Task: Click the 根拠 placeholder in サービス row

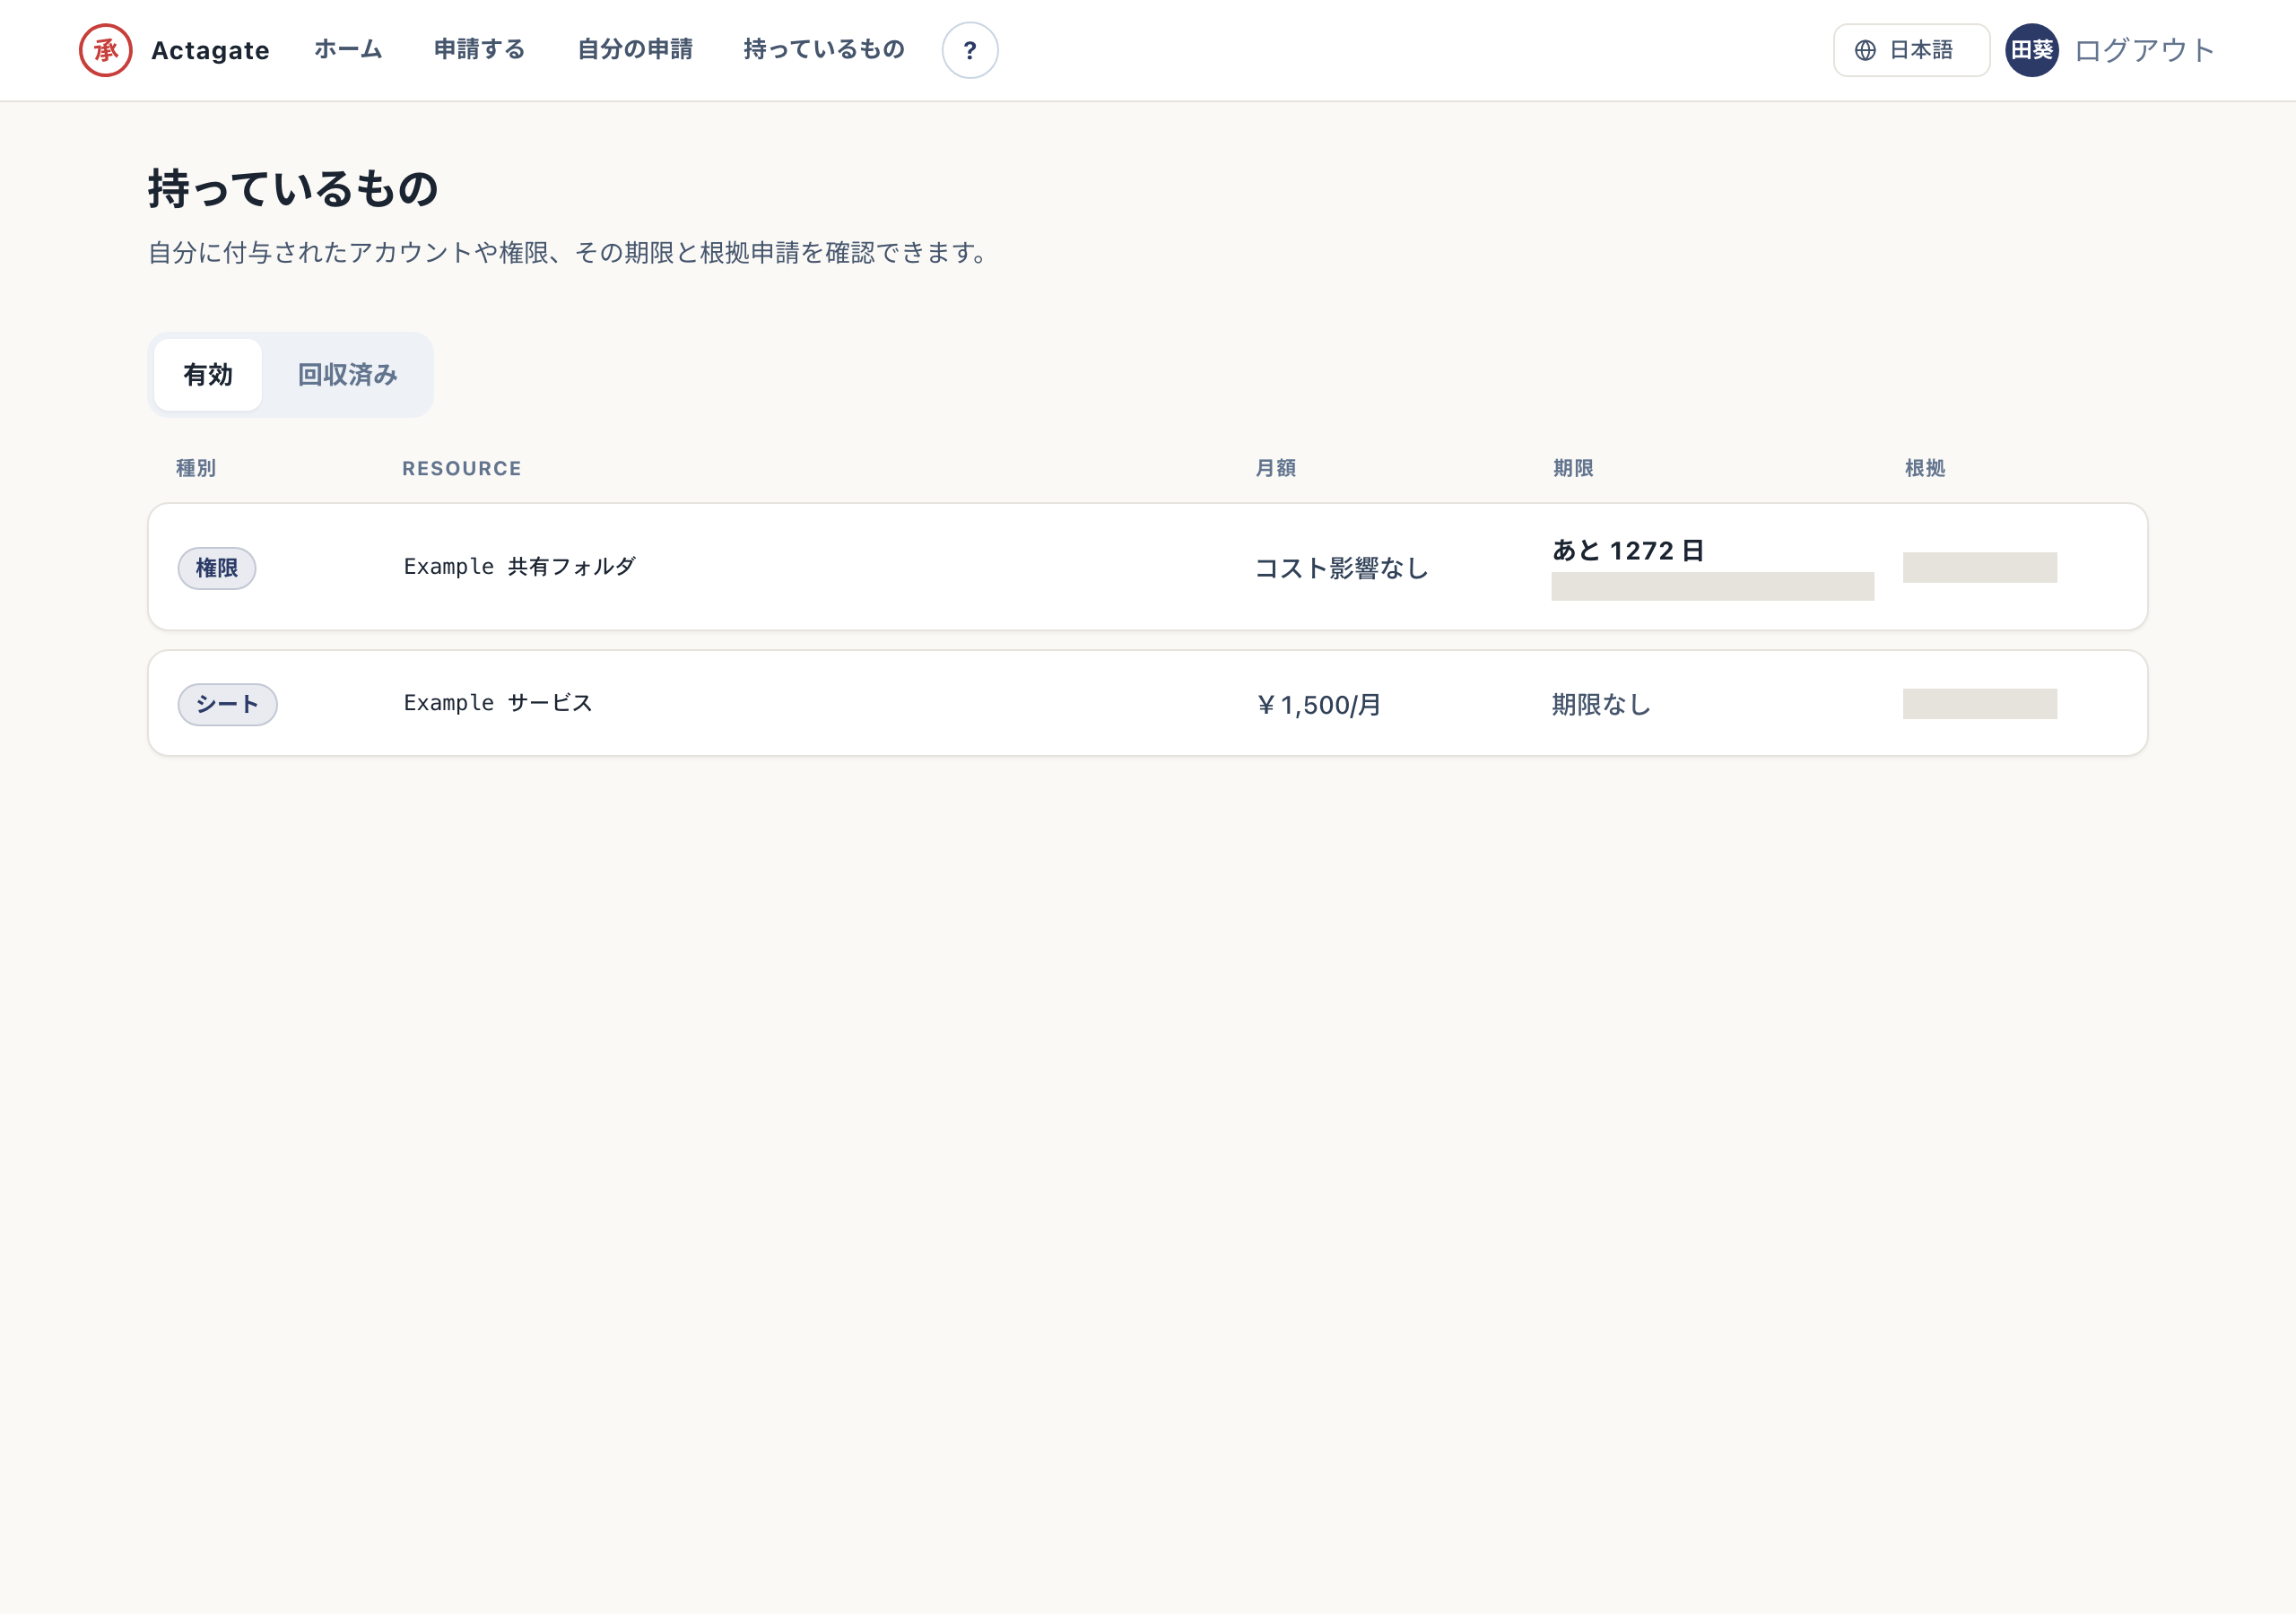Action: (x=1979, y=703)
